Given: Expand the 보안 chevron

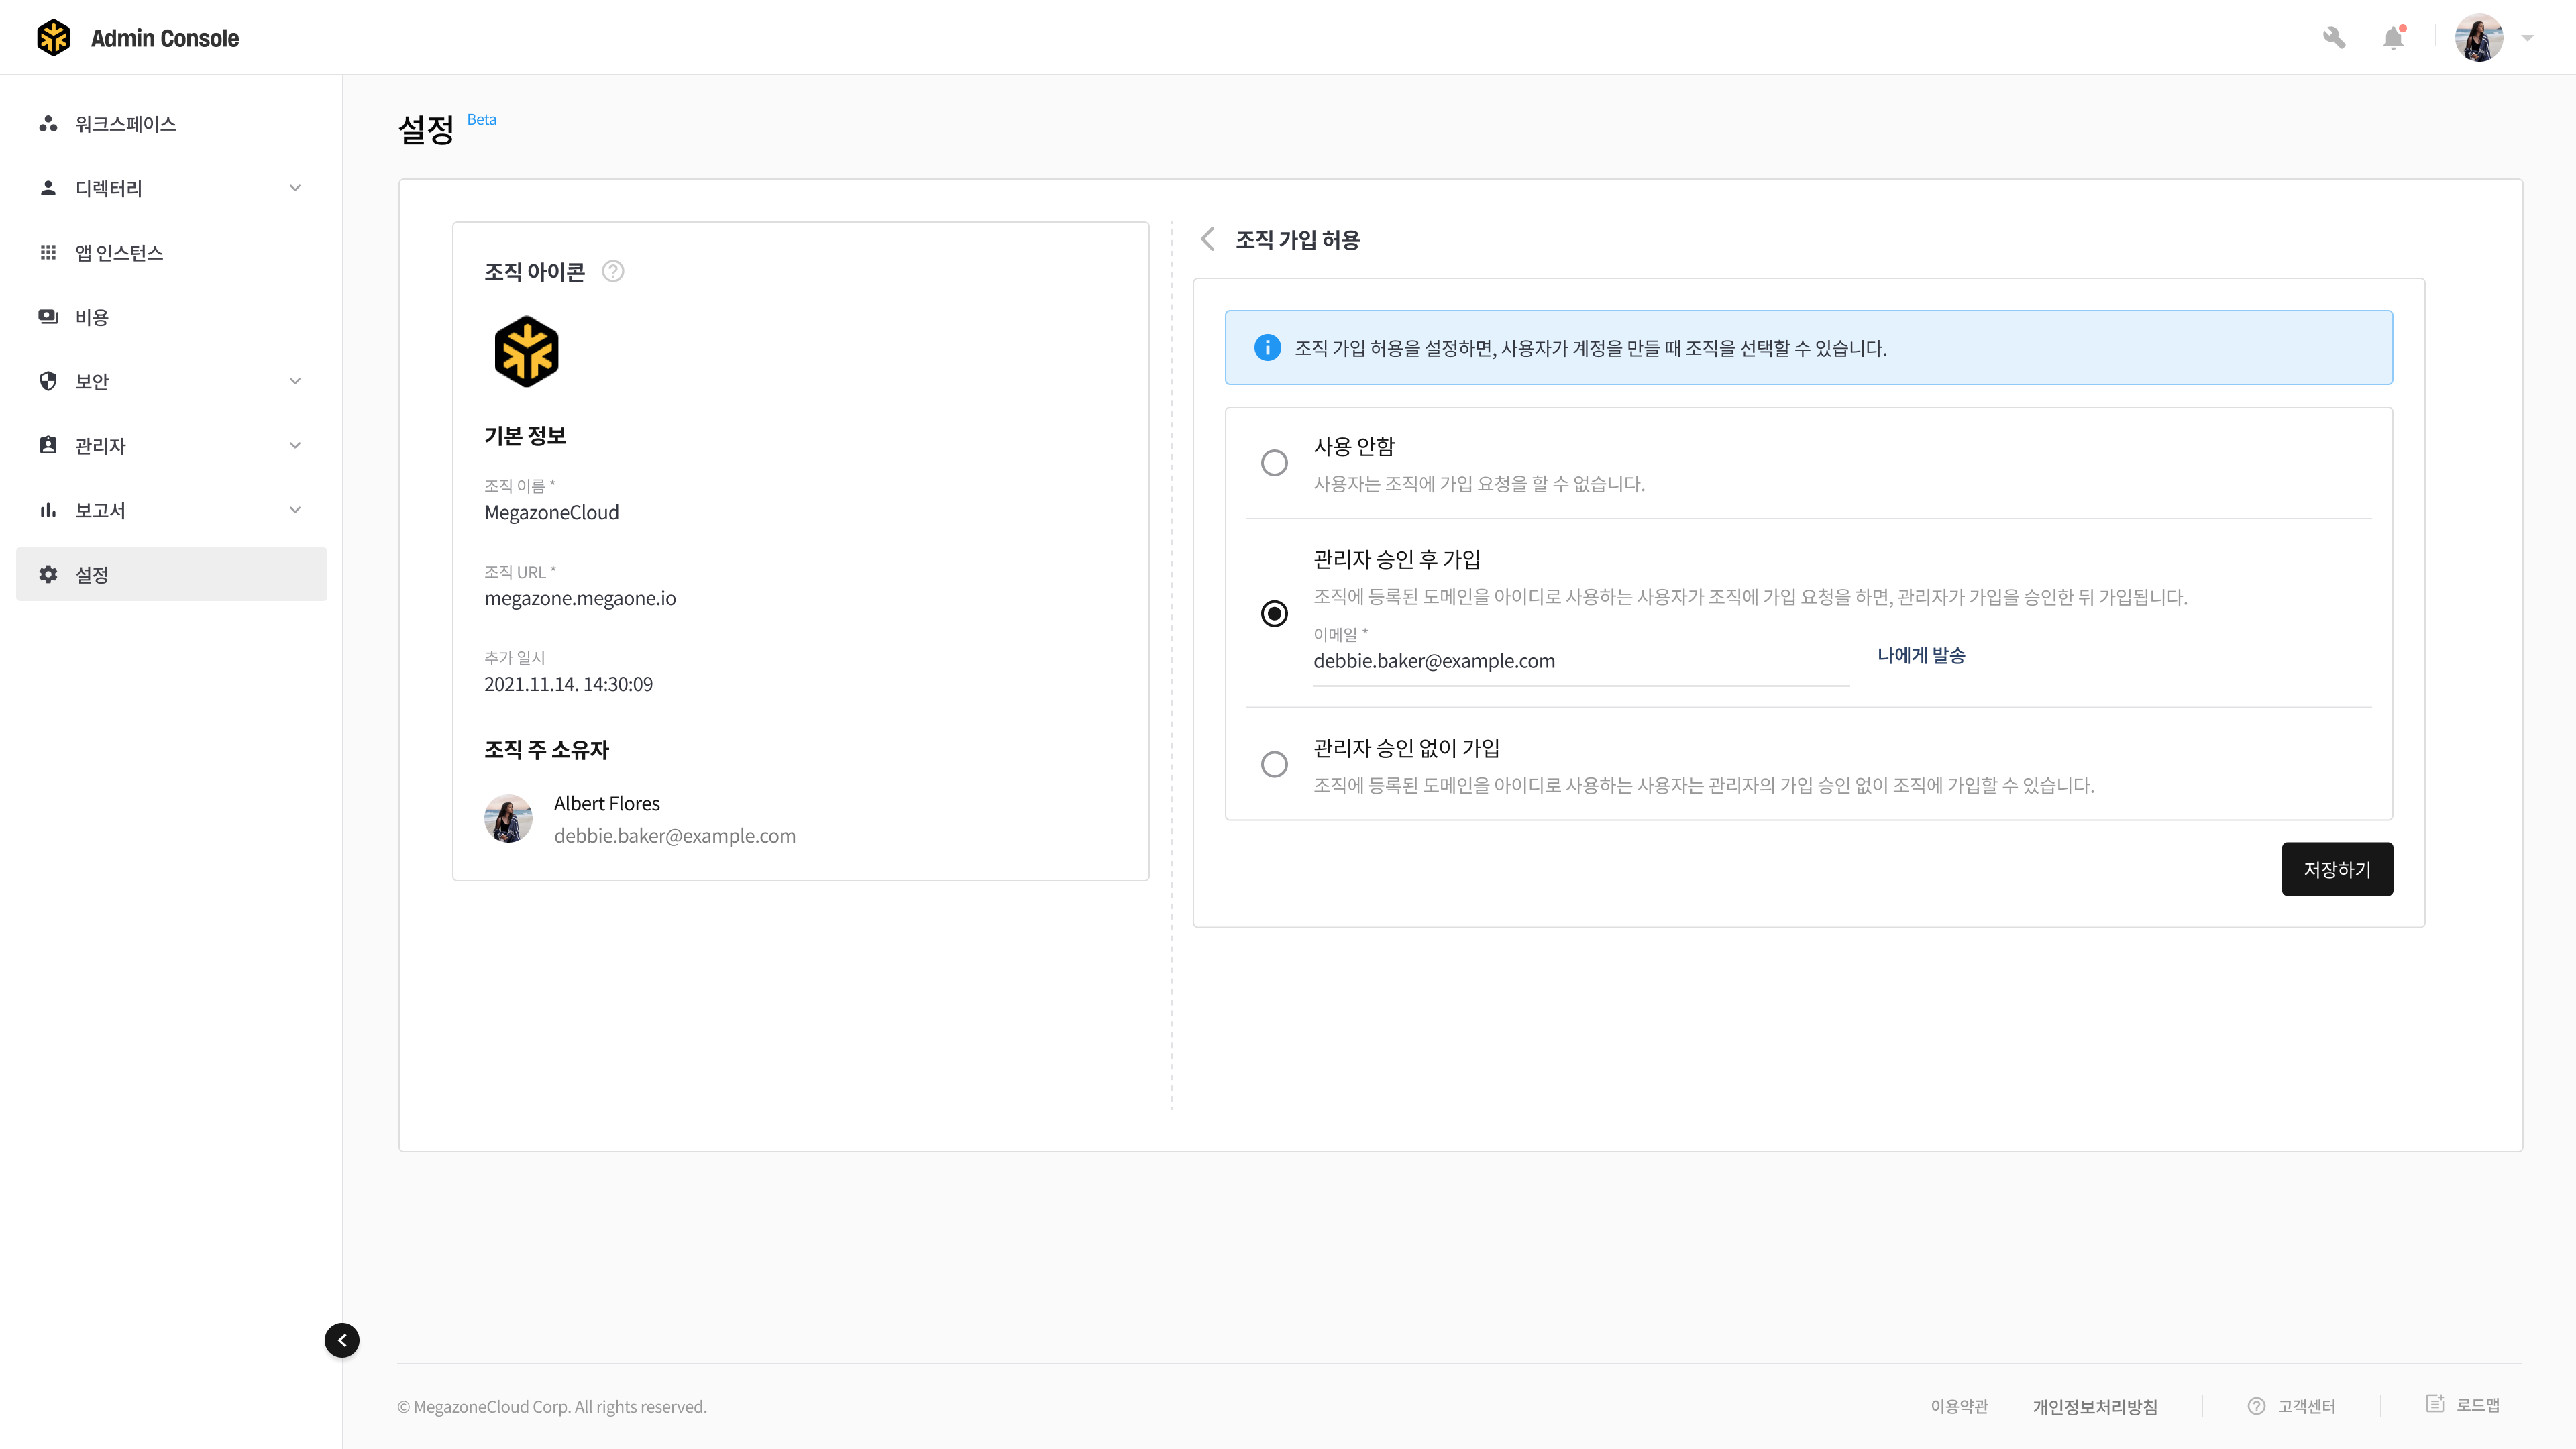Looking at the screenshot, I should pos(295,381).
